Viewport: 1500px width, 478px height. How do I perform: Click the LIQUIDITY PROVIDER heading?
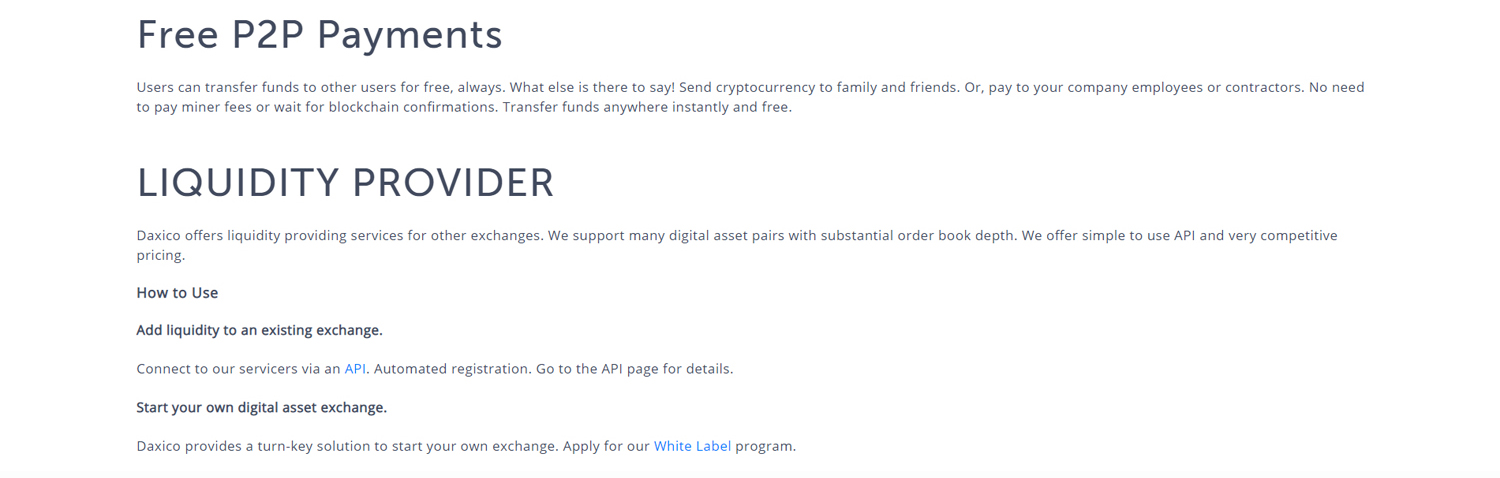(x=345, y=183)
